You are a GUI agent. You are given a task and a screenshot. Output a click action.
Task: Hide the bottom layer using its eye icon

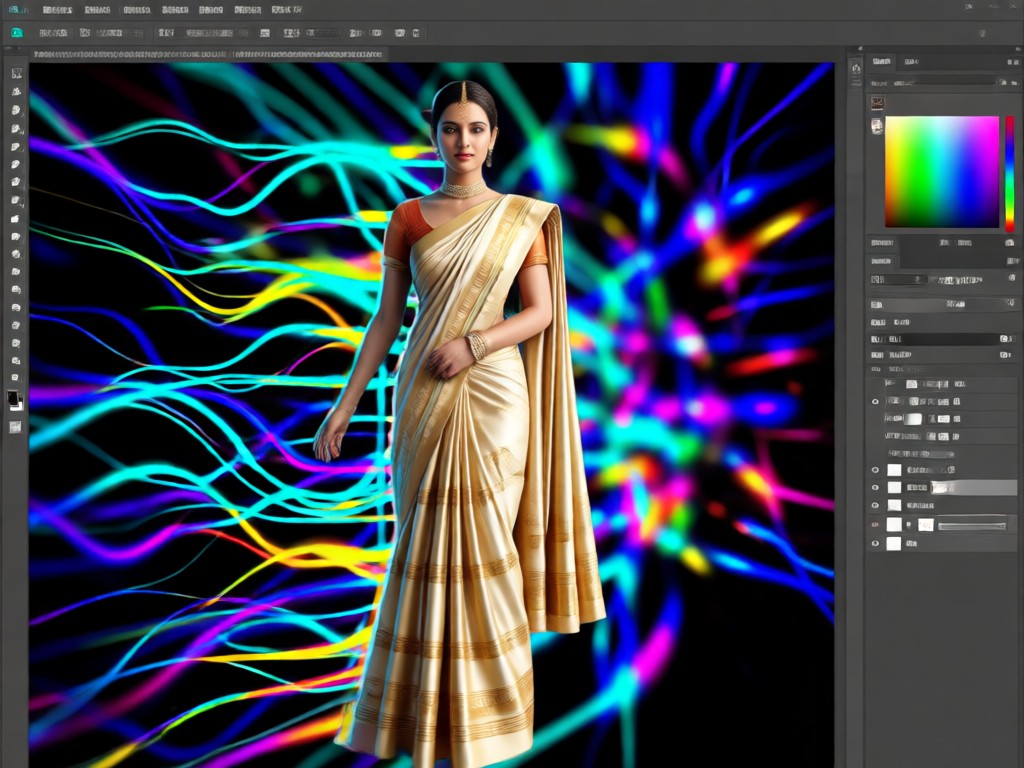pos(875,543)
